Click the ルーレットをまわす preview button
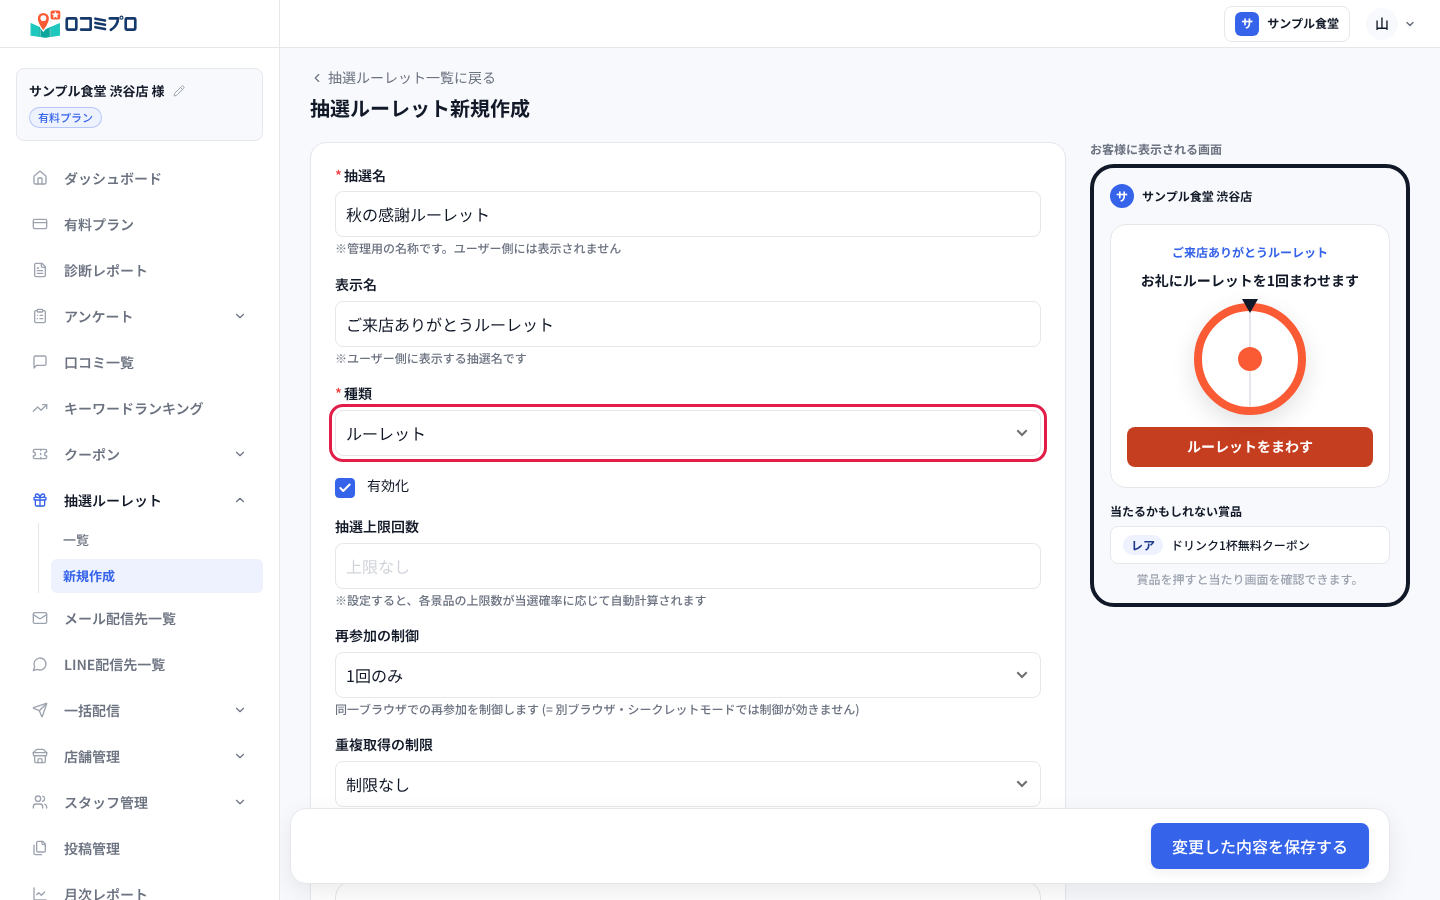Screen dimensions: 1440x900 1250,447
